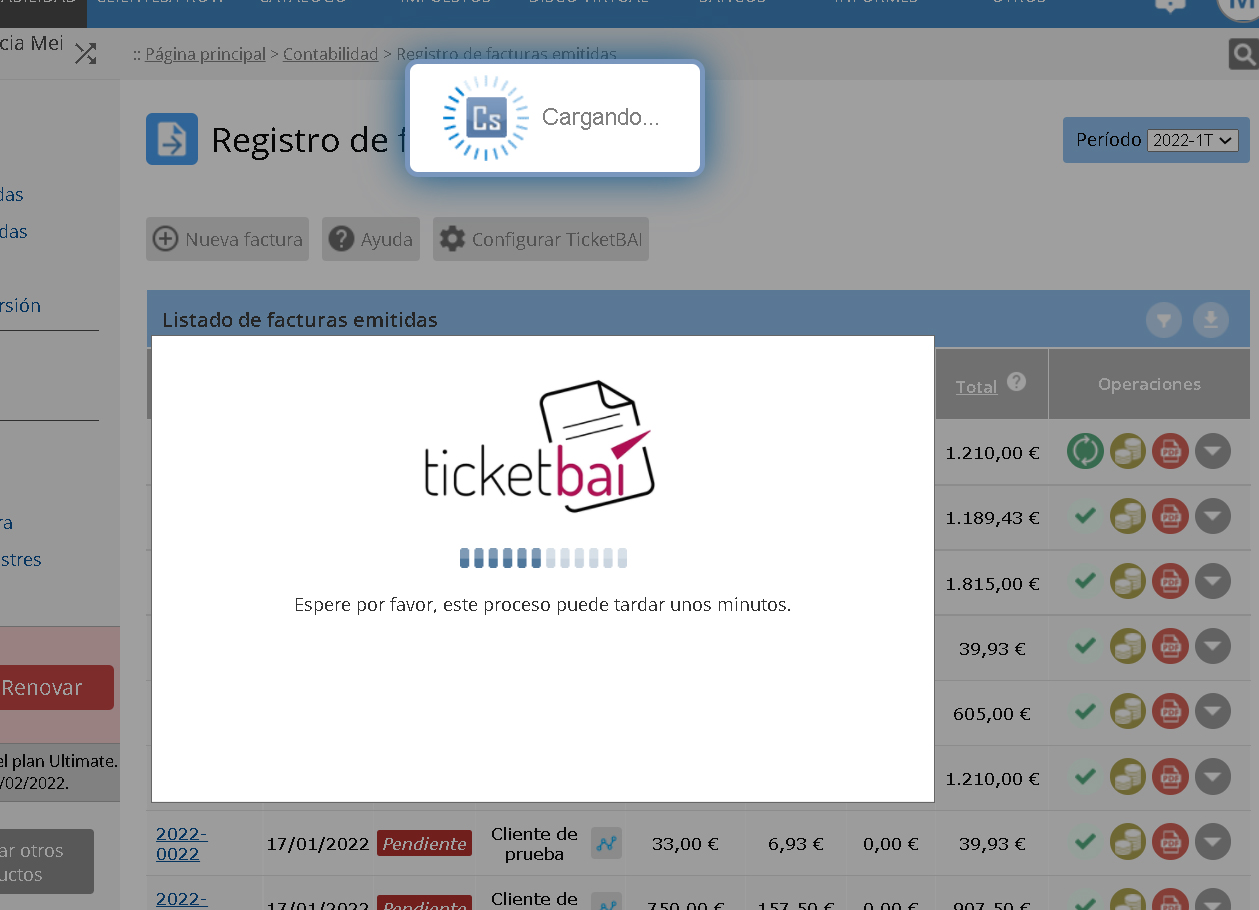This screenshot has height=910, width=1259.
Task: Open the PDF of the 1.189,43 € invoice
Action: (x=1170, y=517)
